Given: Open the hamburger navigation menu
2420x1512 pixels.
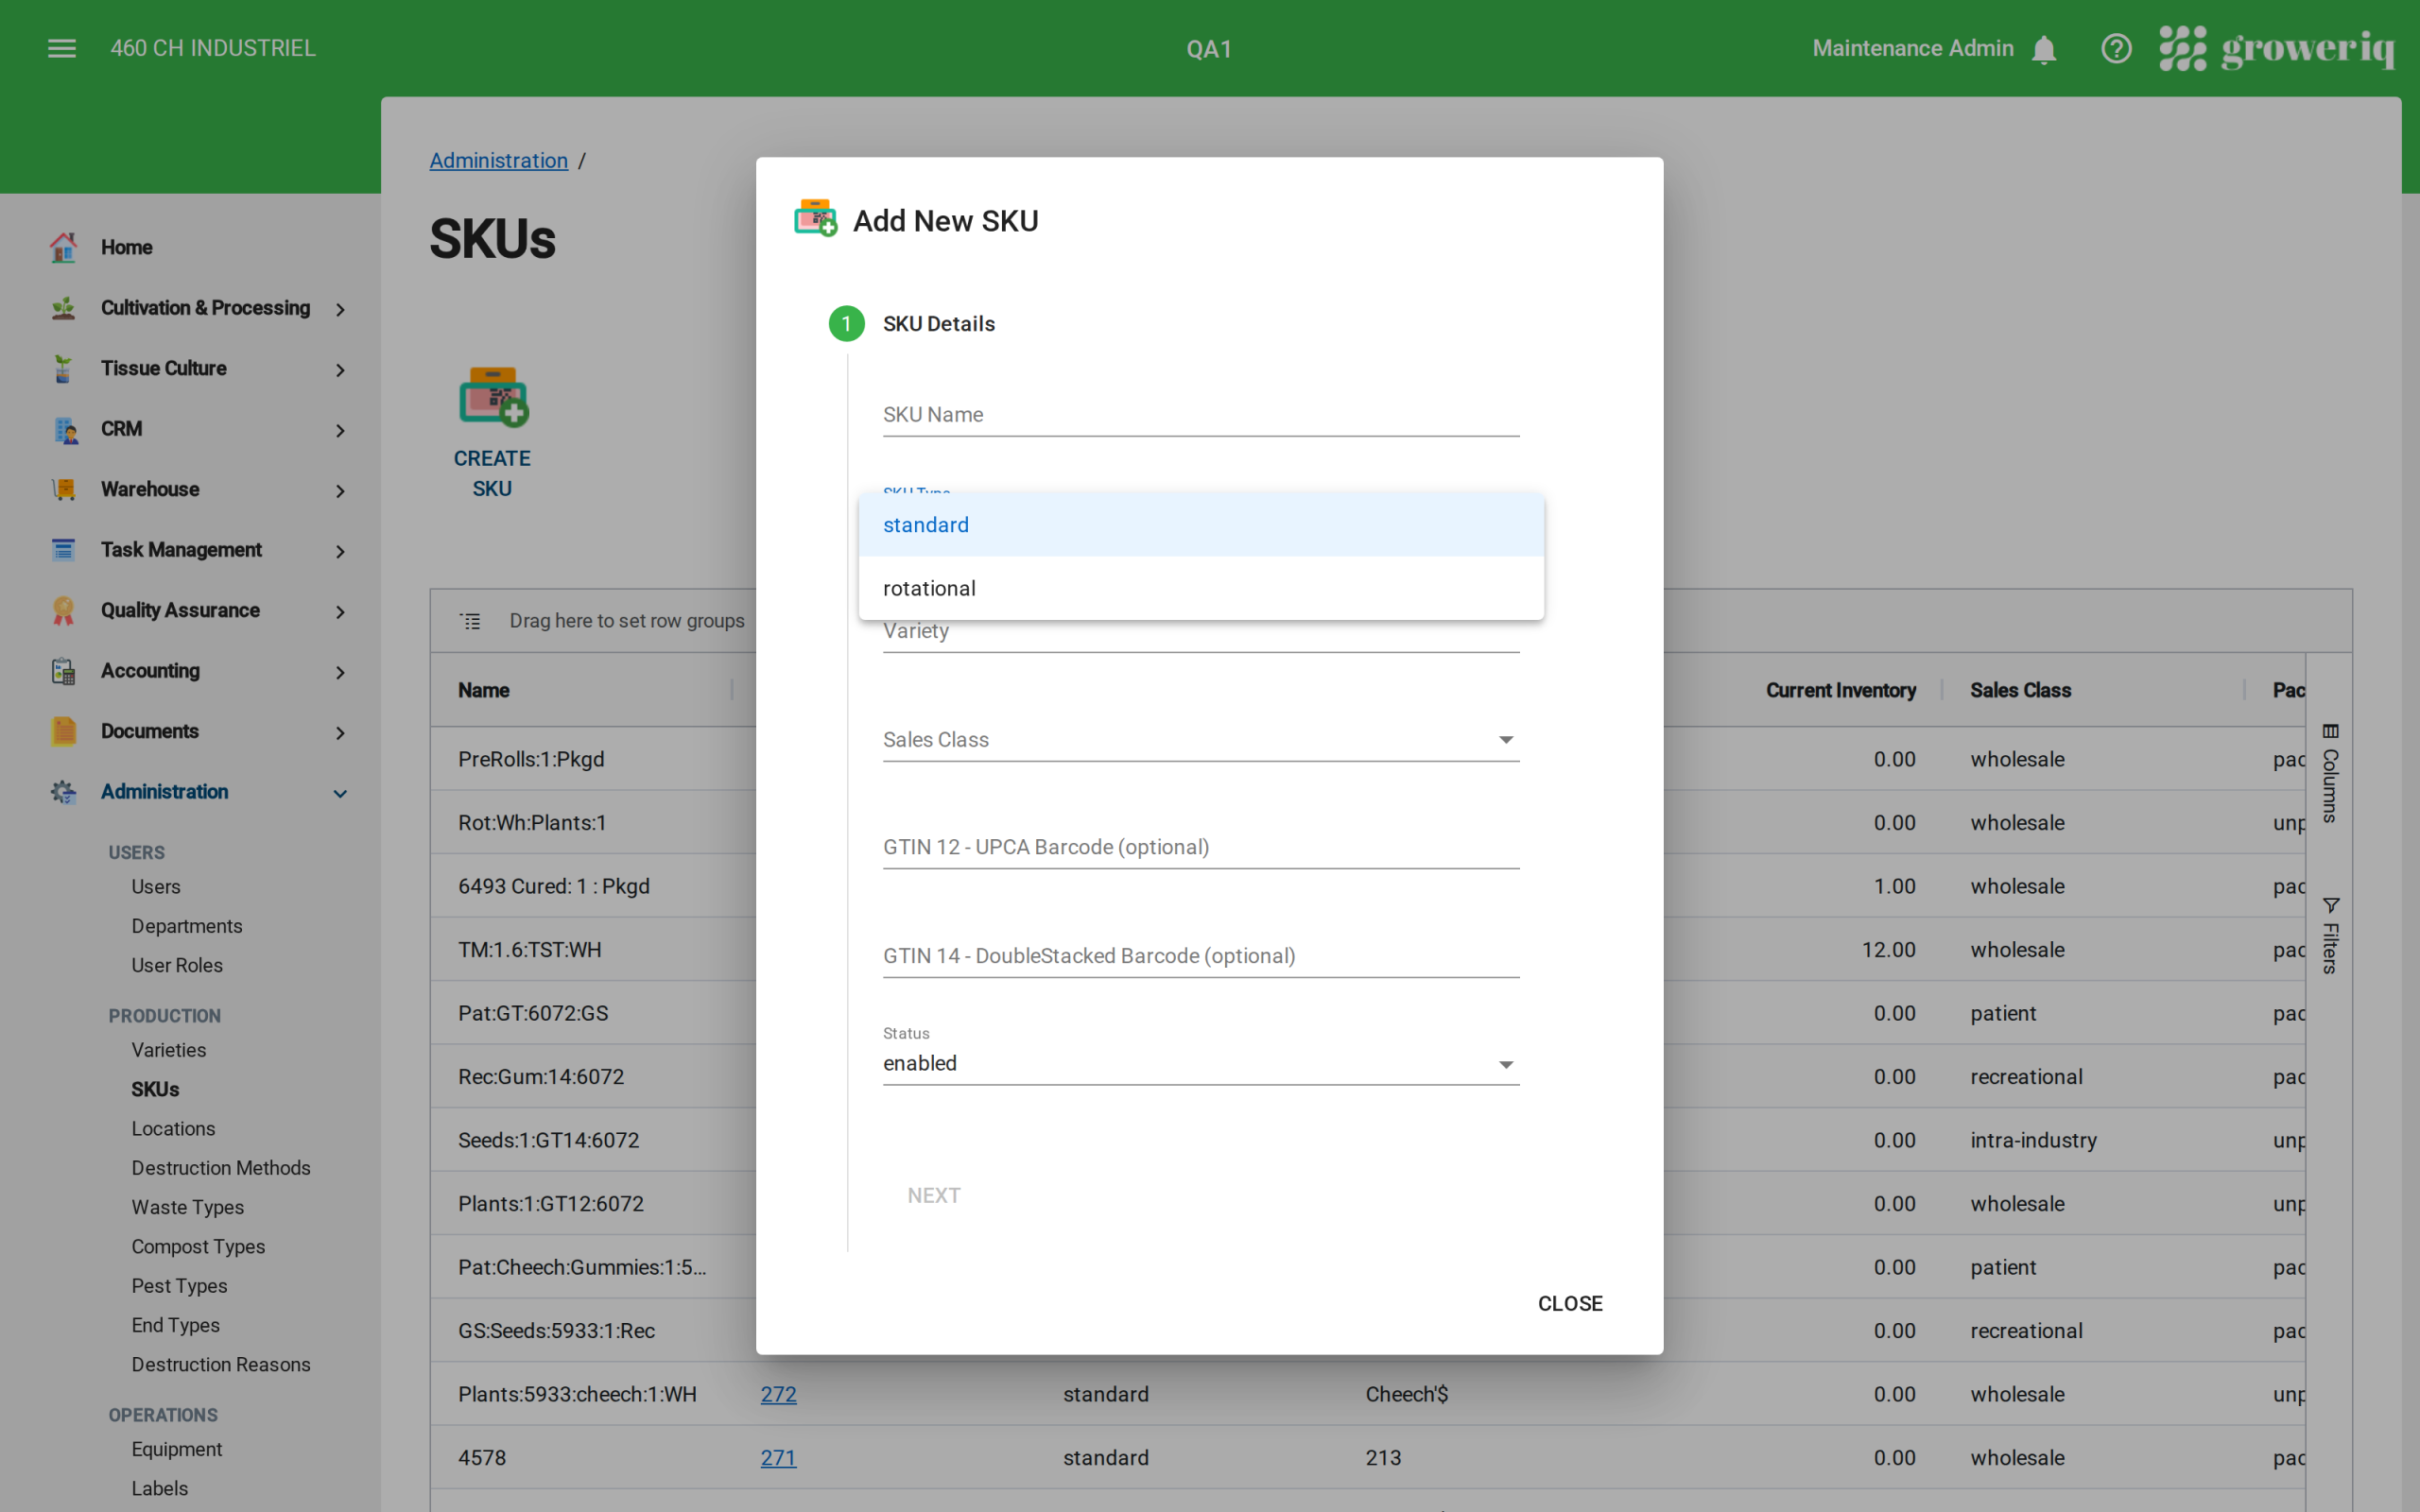Looking at the screenshot, I should (62, 48).
